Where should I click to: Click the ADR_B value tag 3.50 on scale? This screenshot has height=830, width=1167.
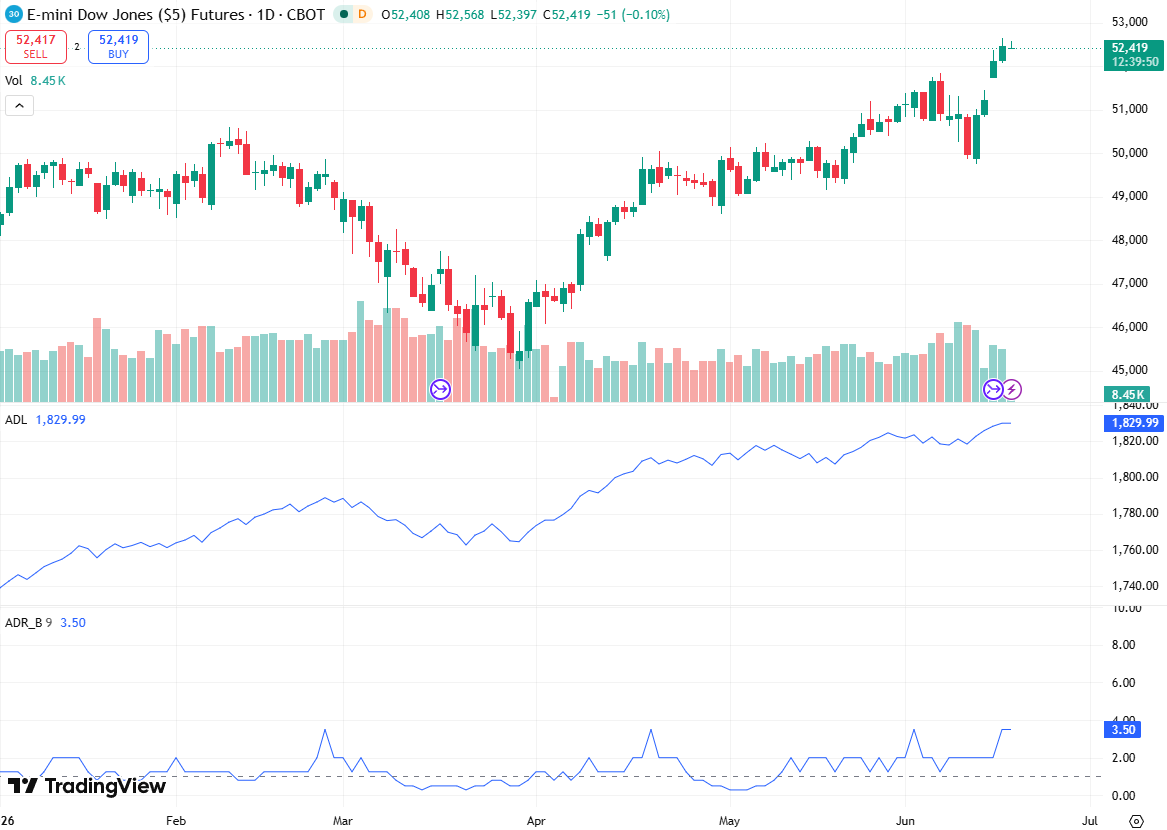click(1123, 730)
